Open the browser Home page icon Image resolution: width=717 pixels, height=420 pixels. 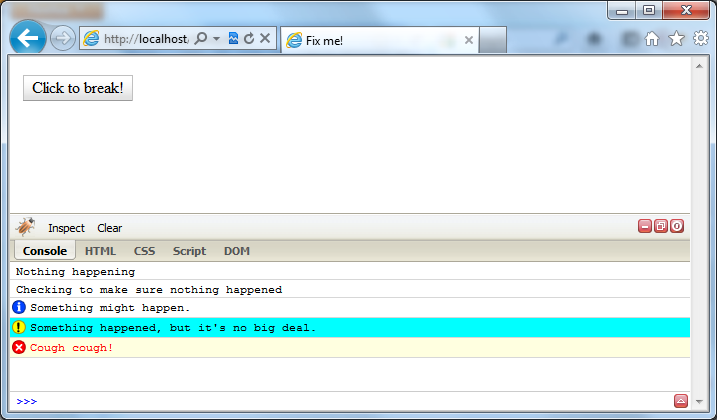tap(652, 39)
